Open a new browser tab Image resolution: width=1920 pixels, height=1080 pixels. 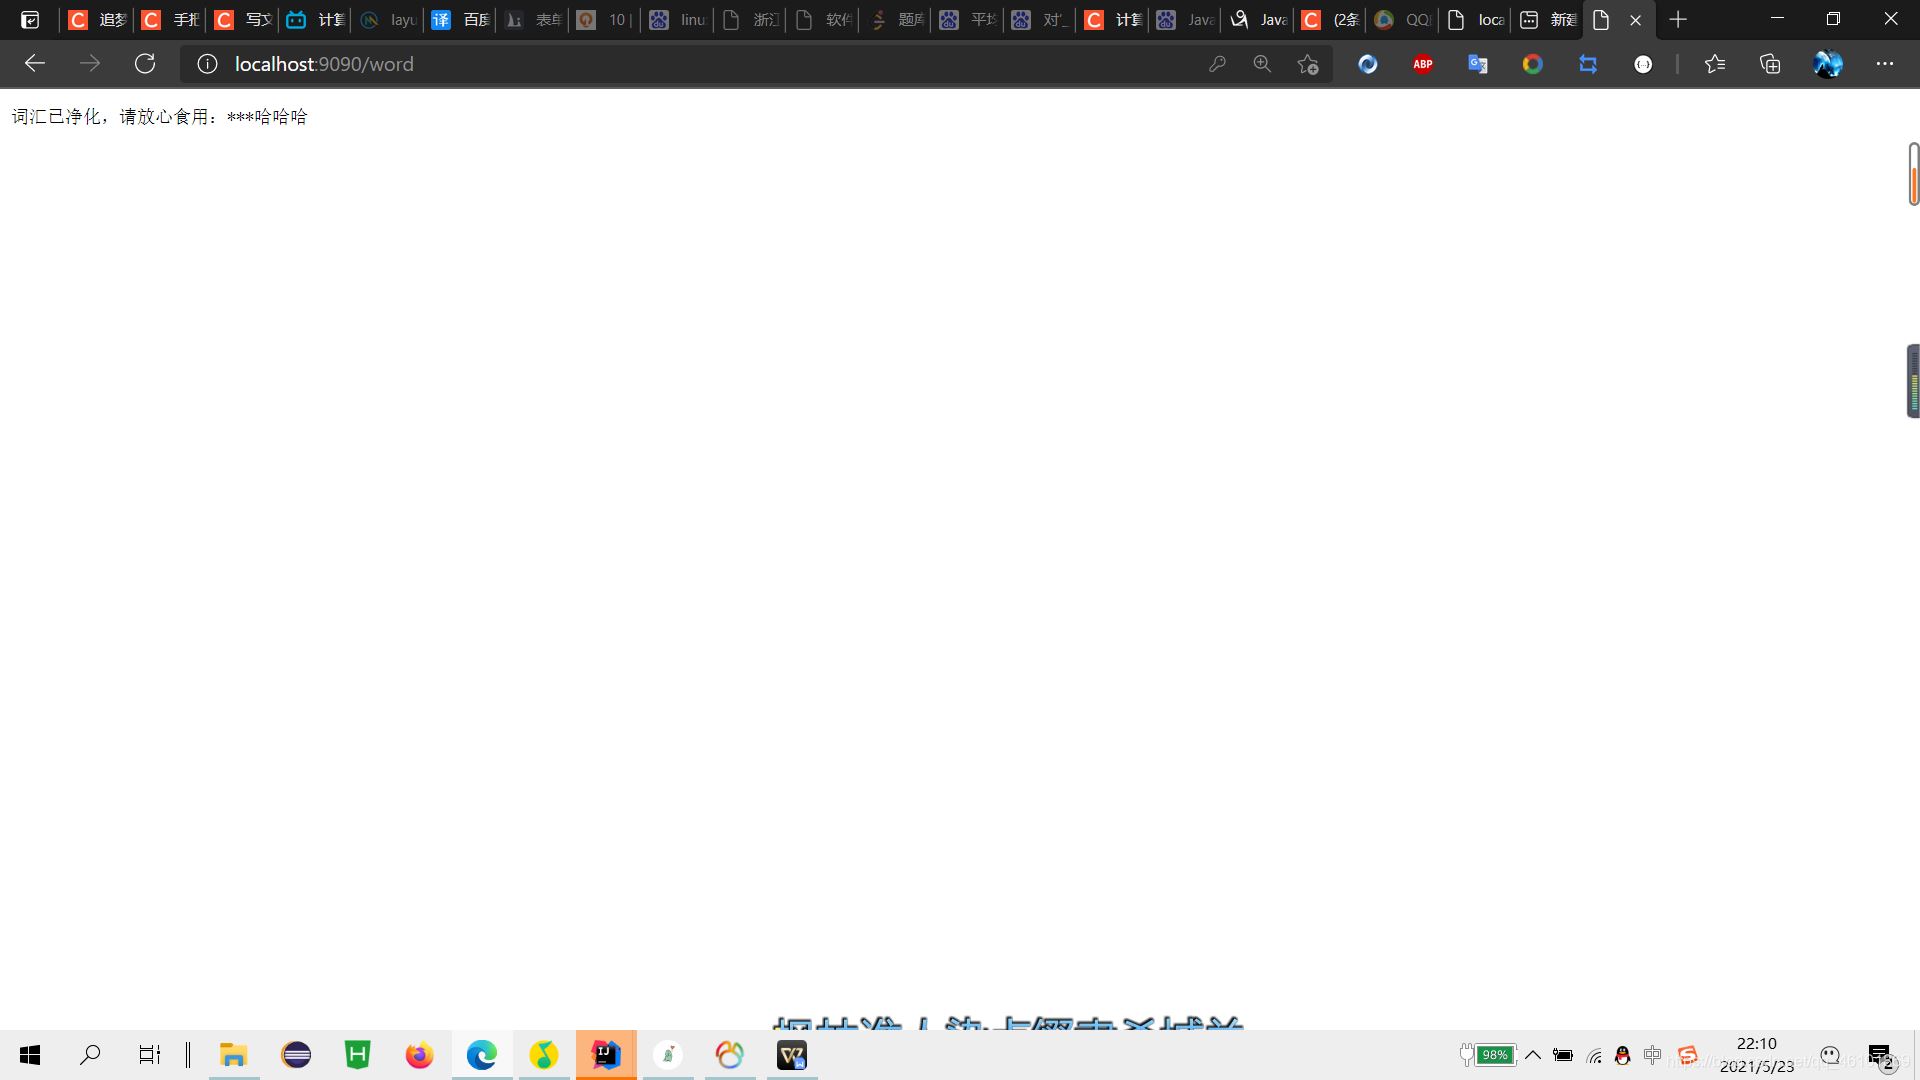tap(1678, 20)
